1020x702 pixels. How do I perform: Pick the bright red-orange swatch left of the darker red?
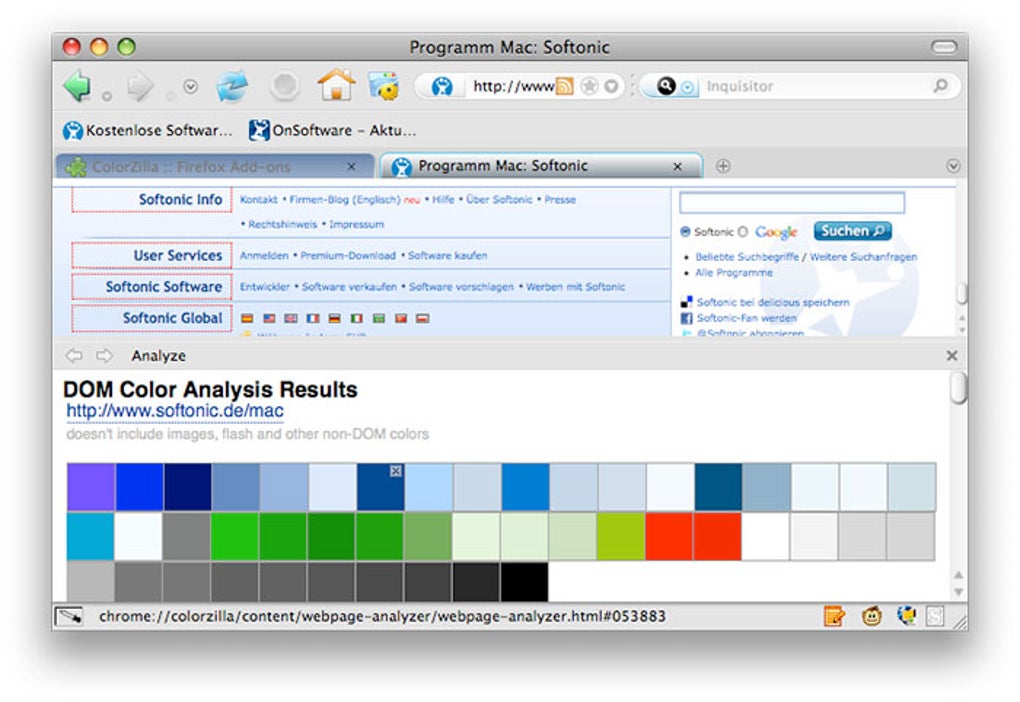point(669,536)
